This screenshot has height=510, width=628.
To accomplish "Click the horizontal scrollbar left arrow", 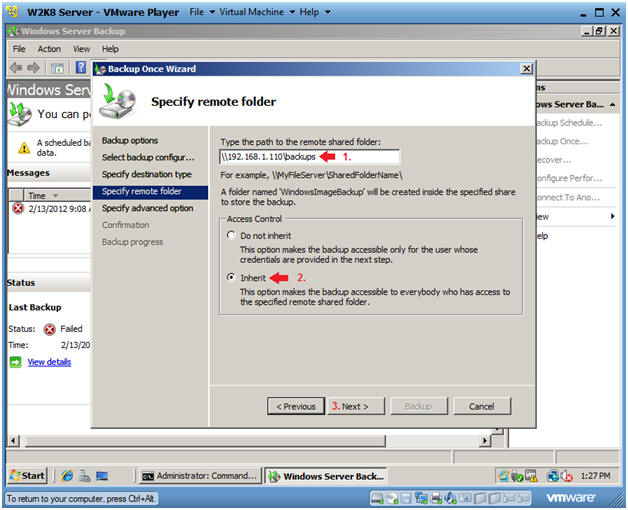I will pyautogui.click(x=14, y=441).
